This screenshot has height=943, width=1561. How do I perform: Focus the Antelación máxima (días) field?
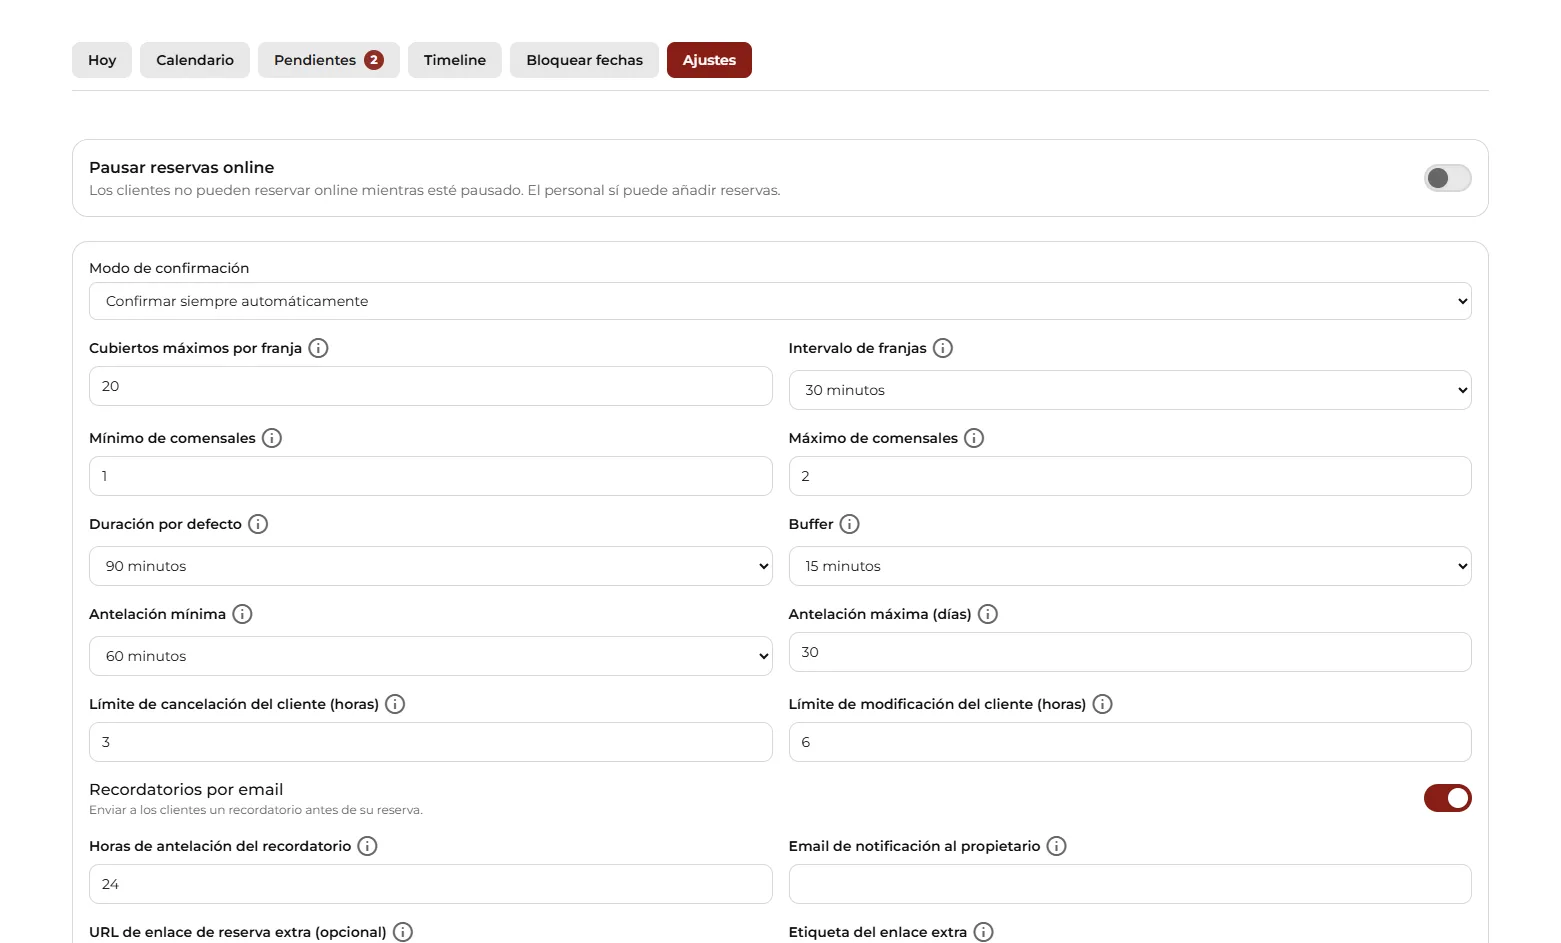pyautogui.click(x=1130, y=652)
